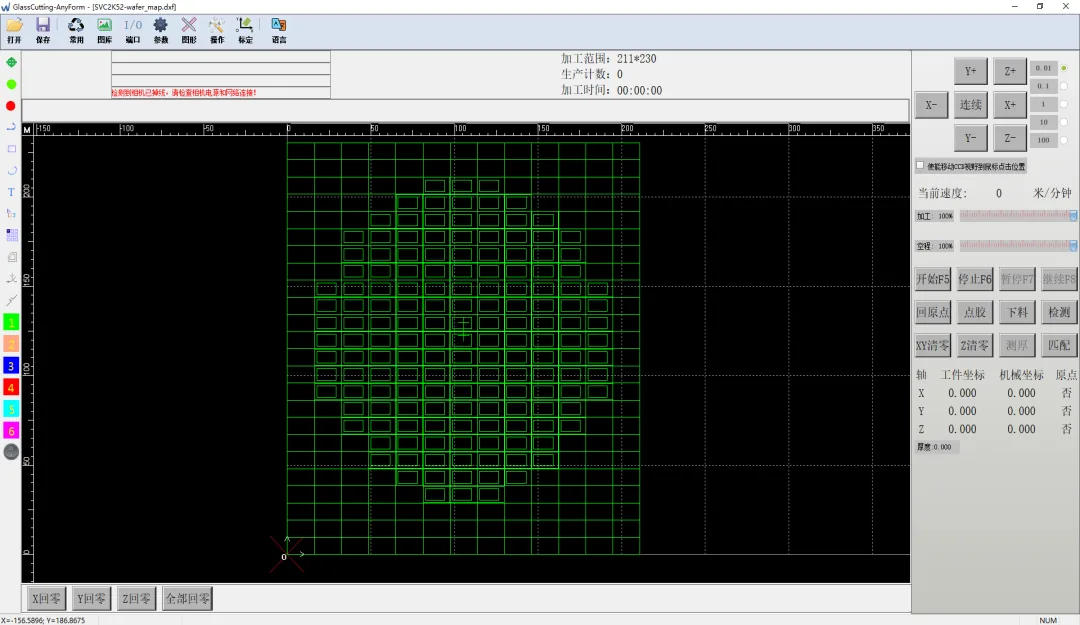Viewport: 1080px width, 625px height.
Task: Adjust the 空程 idle travel speed slider
Action: click(x=1018, y=245)
